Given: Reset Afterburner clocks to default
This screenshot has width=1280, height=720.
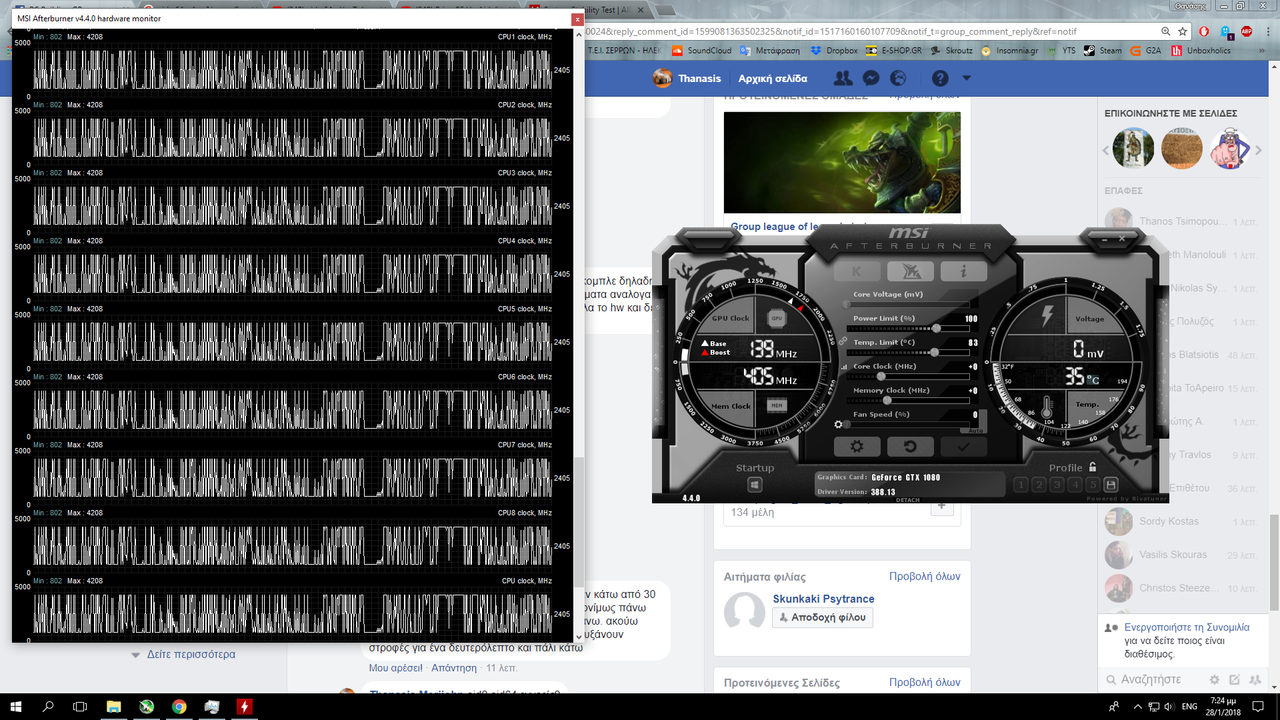Looking at the screenshot, I should 911,447.
